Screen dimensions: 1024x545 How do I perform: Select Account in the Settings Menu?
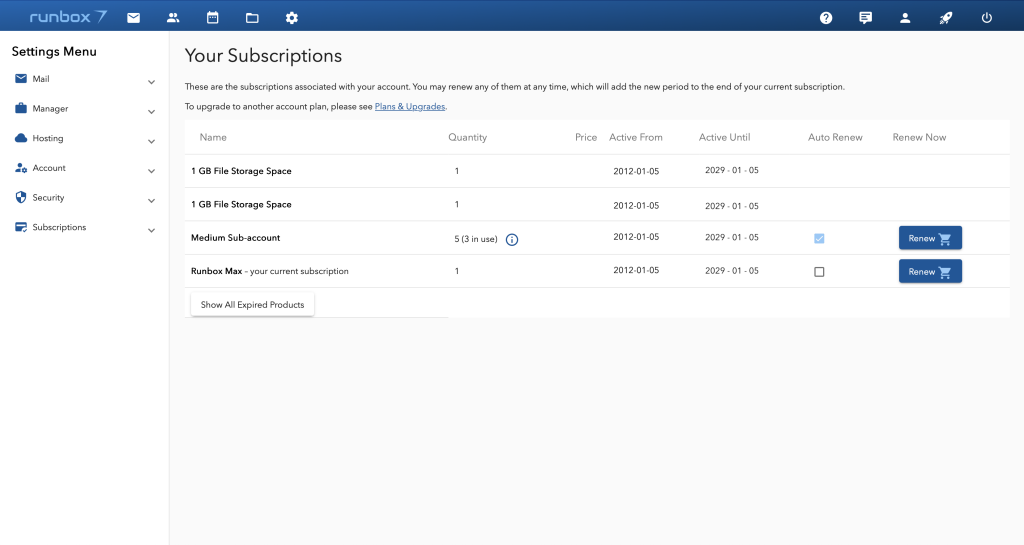pyautogui.click(x=49, y=168)
